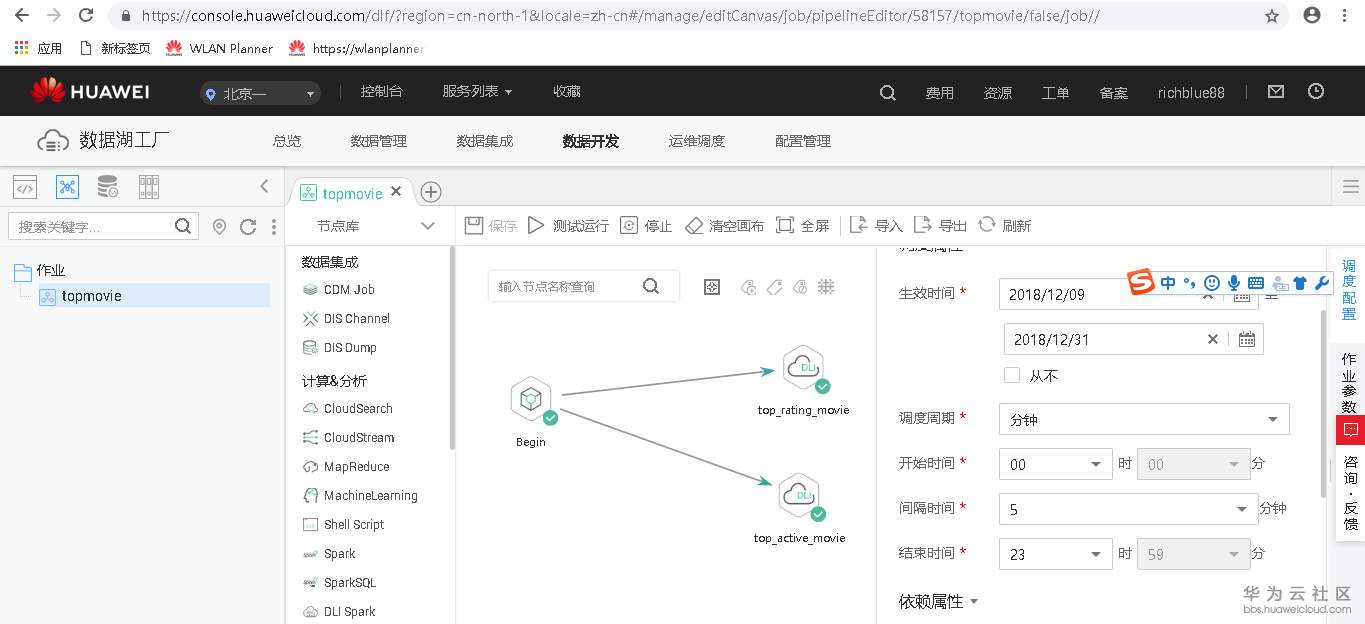Click the red feedback chat icon
This screenshot has width=1365, height=624.
point(1350,430)
